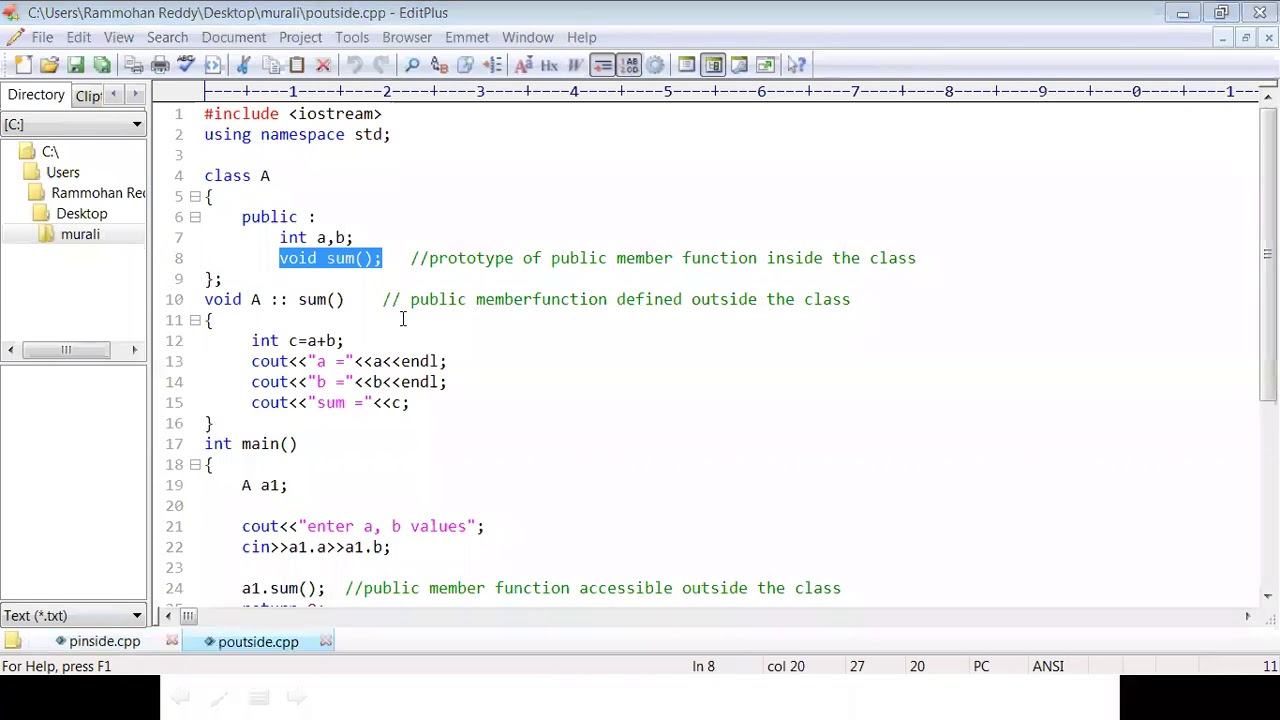Select the murali folder in tree
The image size is (1280, 720).
click(x=79, y=234)
